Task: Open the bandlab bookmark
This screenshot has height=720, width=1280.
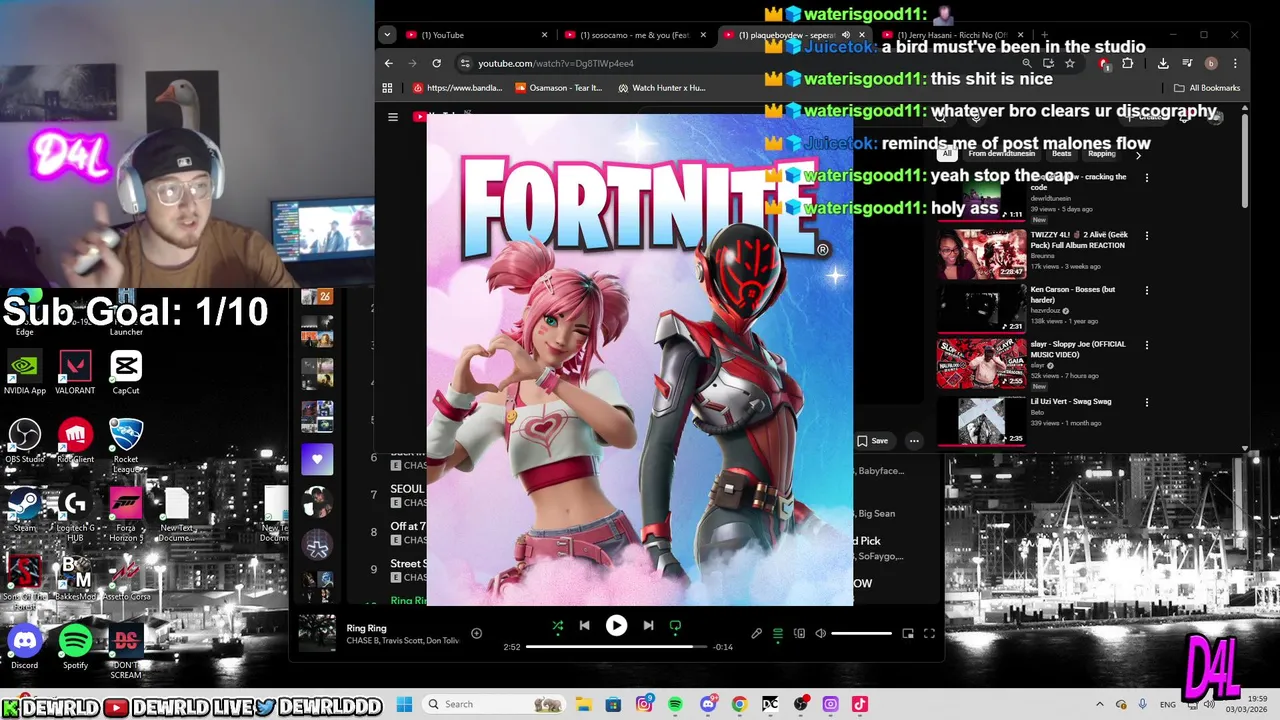Action: click(x=457, y=88)
